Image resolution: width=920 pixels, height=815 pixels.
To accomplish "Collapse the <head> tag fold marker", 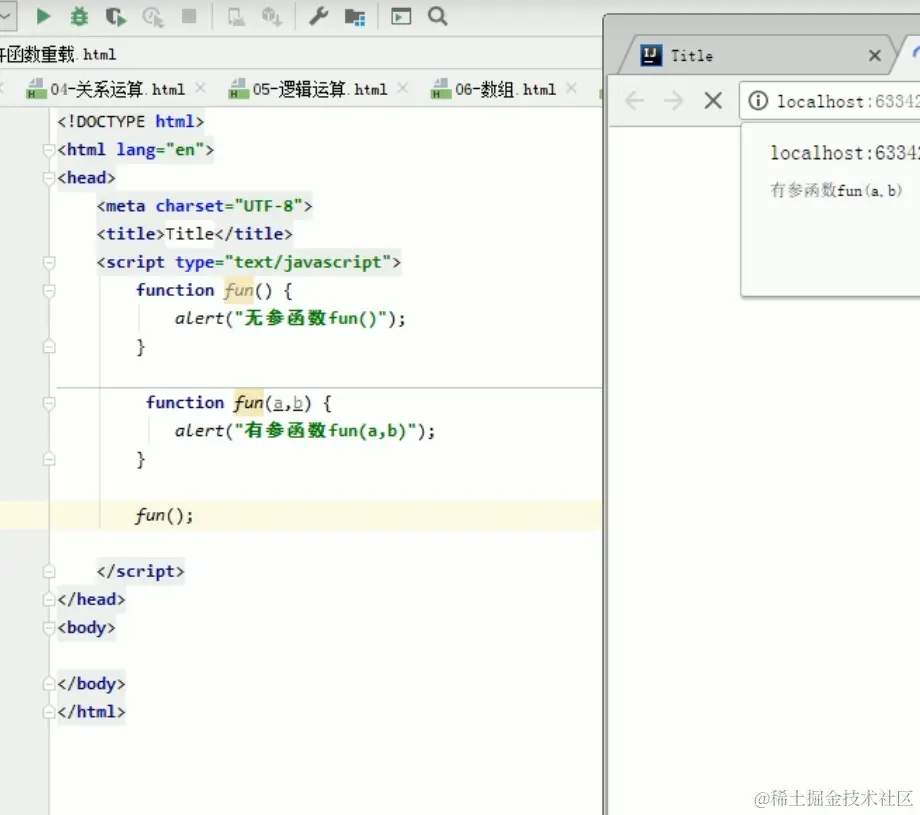I will pos(49,178).
